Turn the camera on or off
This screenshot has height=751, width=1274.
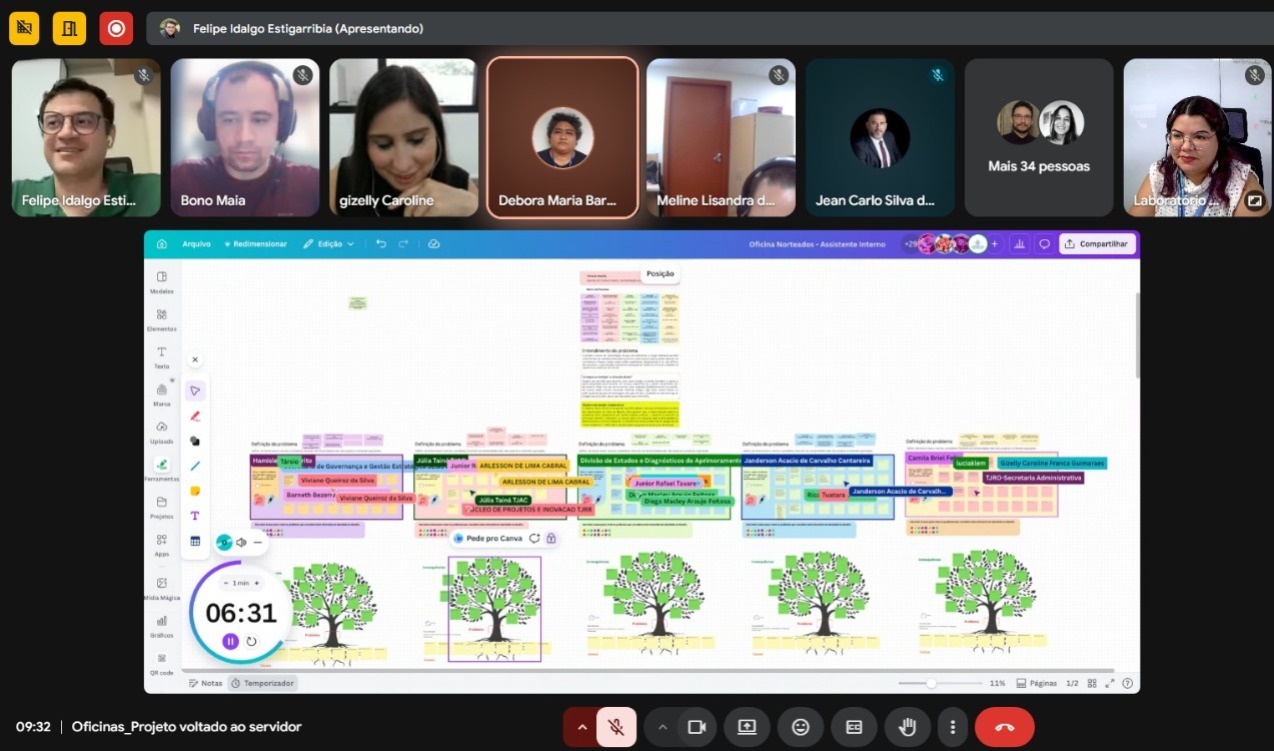pyautogui.click(x=697, y=727)
